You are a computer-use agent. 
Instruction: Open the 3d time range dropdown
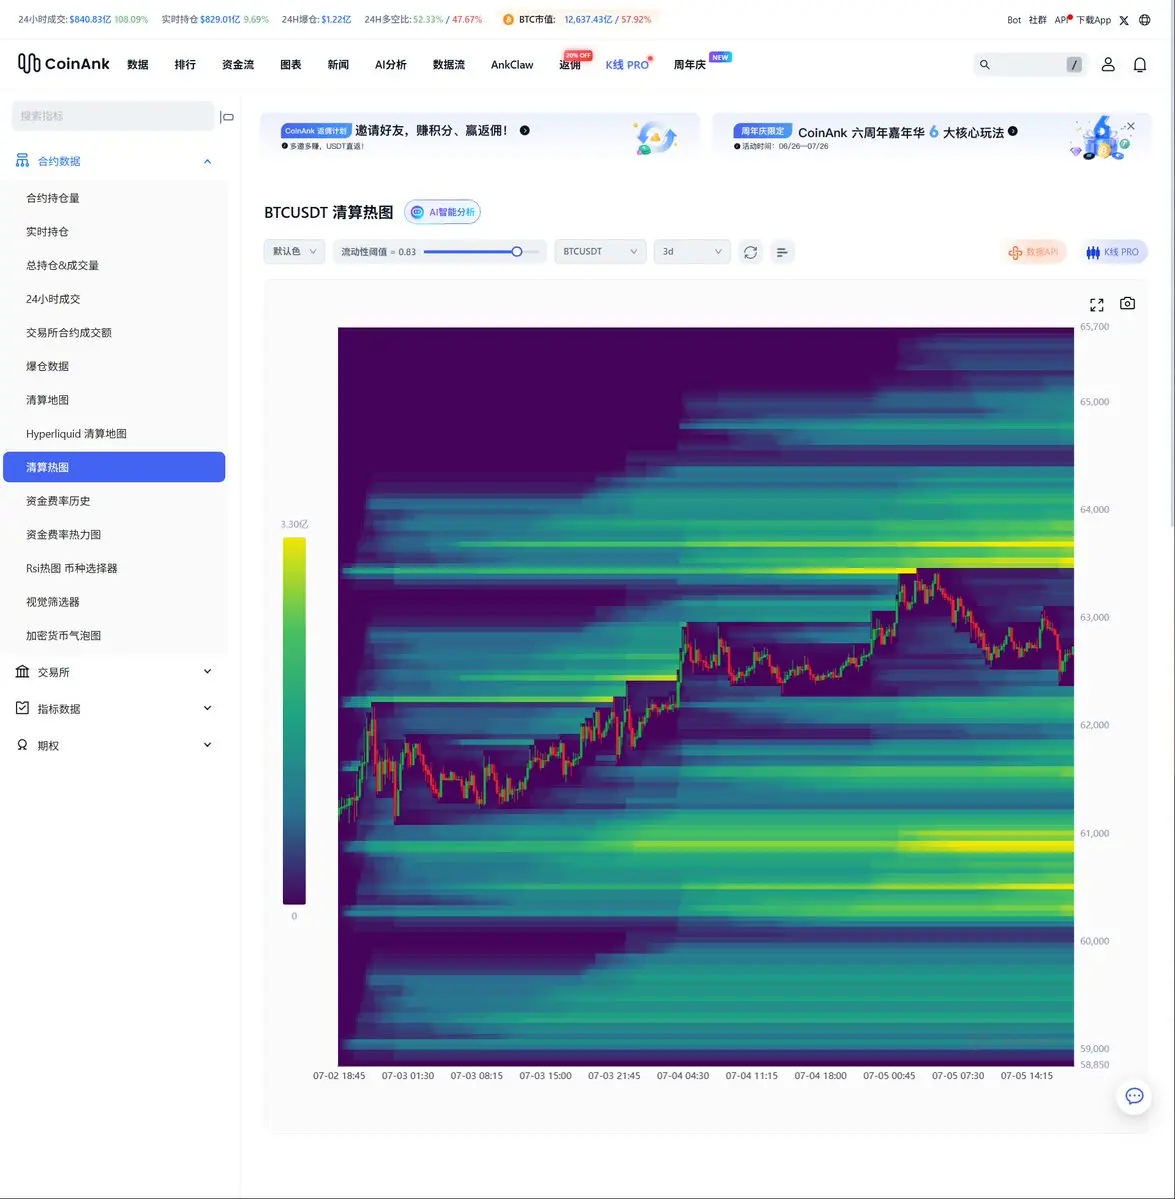coord(692,252)
